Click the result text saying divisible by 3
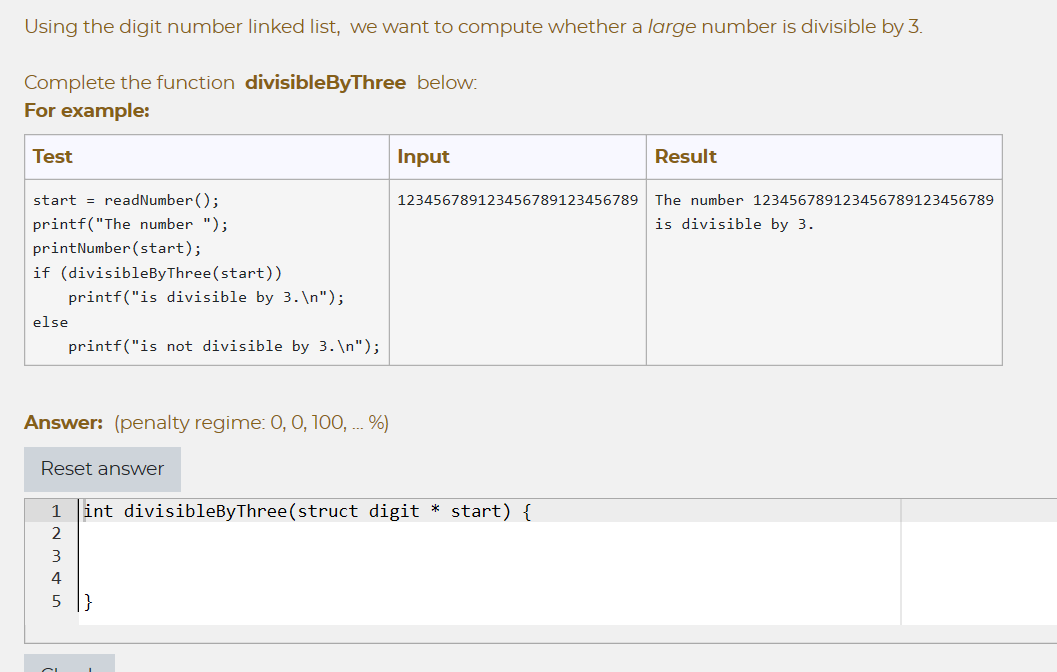The width and height of the screenshot is (1057, 672). click(x=744, y=223)
